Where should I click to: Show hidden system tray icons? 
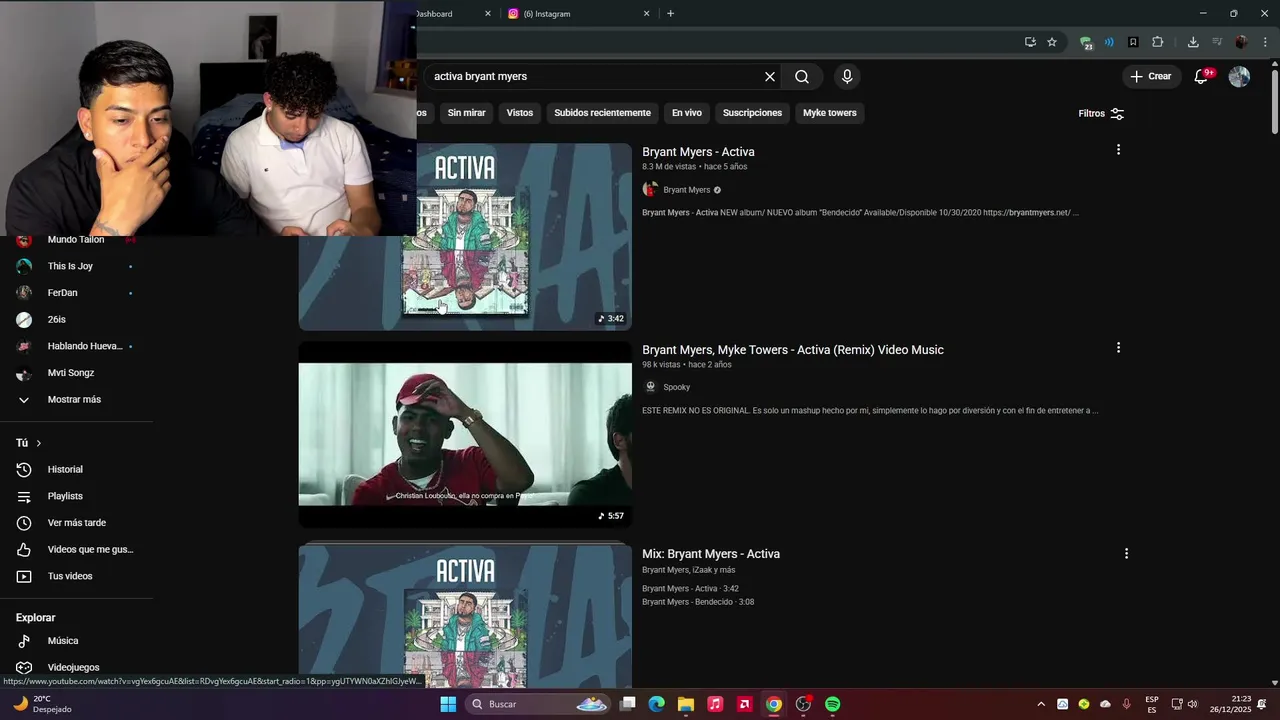(x=1041, y=704)
